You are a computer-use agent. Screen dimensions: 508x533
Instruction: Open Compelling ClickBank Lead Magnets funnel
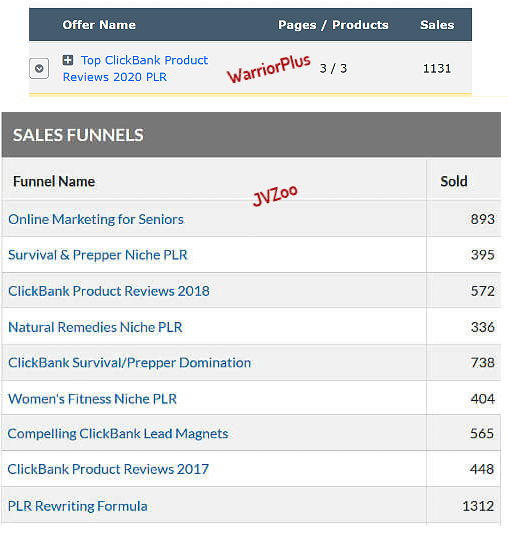tap(118, 434)
